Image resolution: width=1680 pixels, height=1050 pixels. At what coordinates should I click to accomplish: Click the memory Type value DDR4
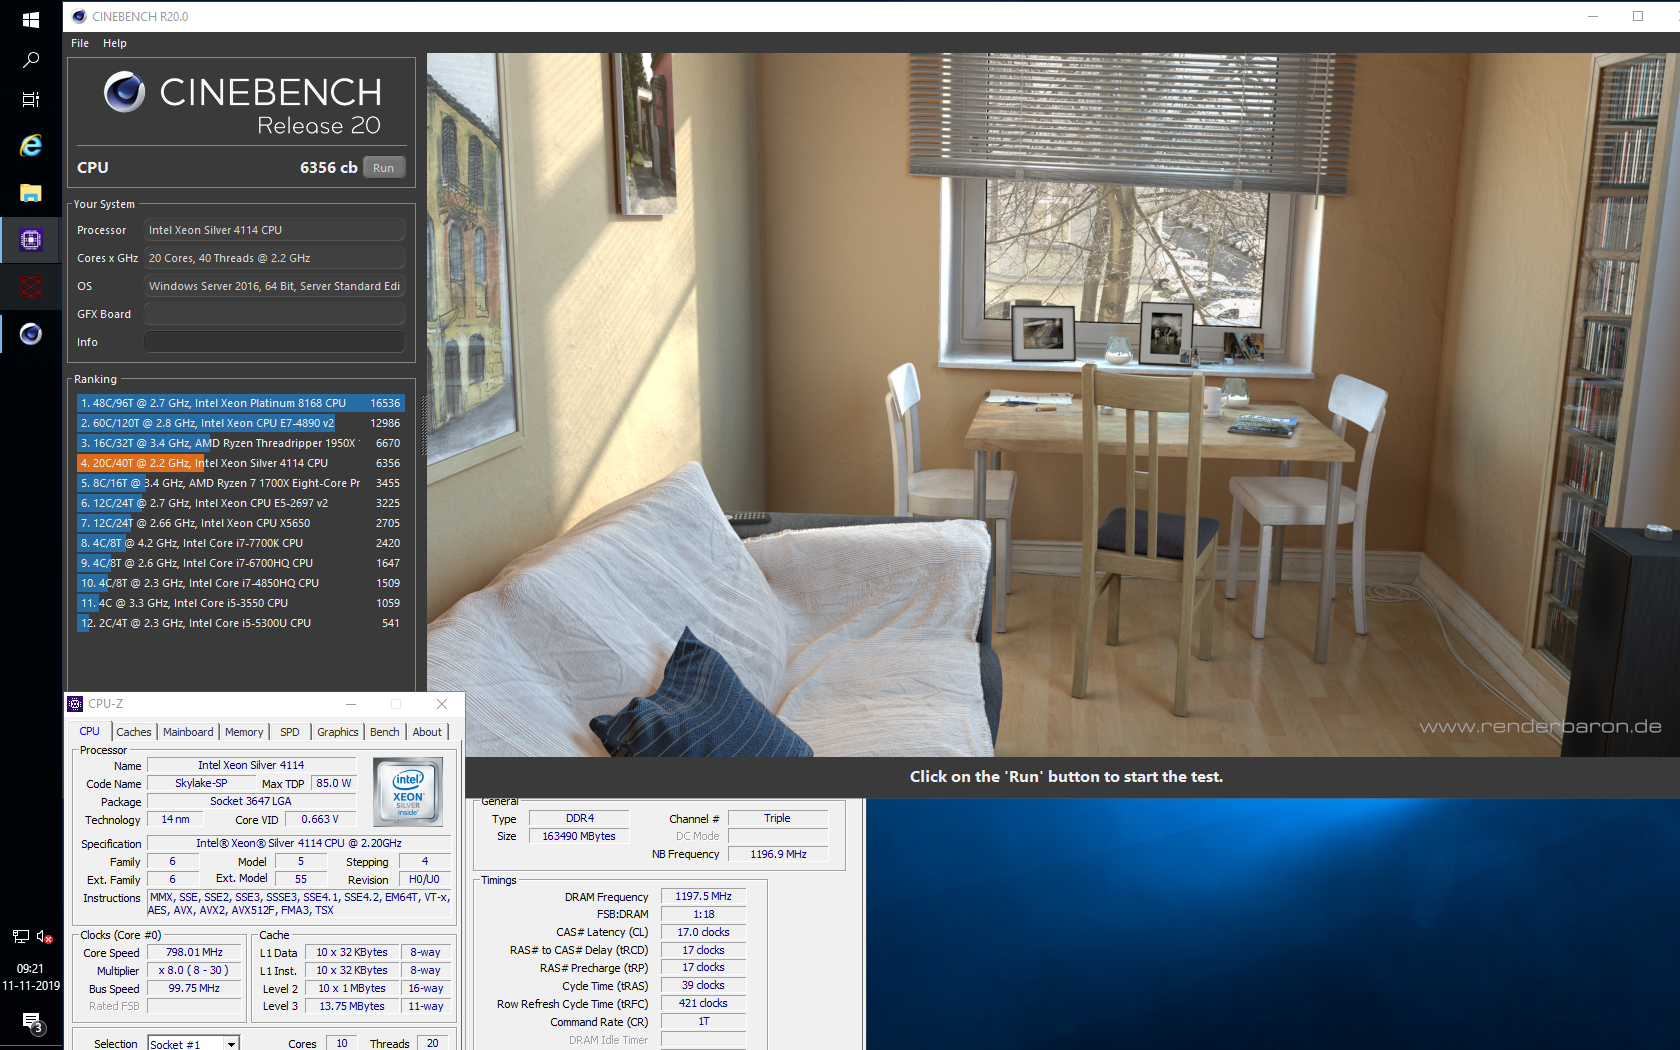click(579, 818)
